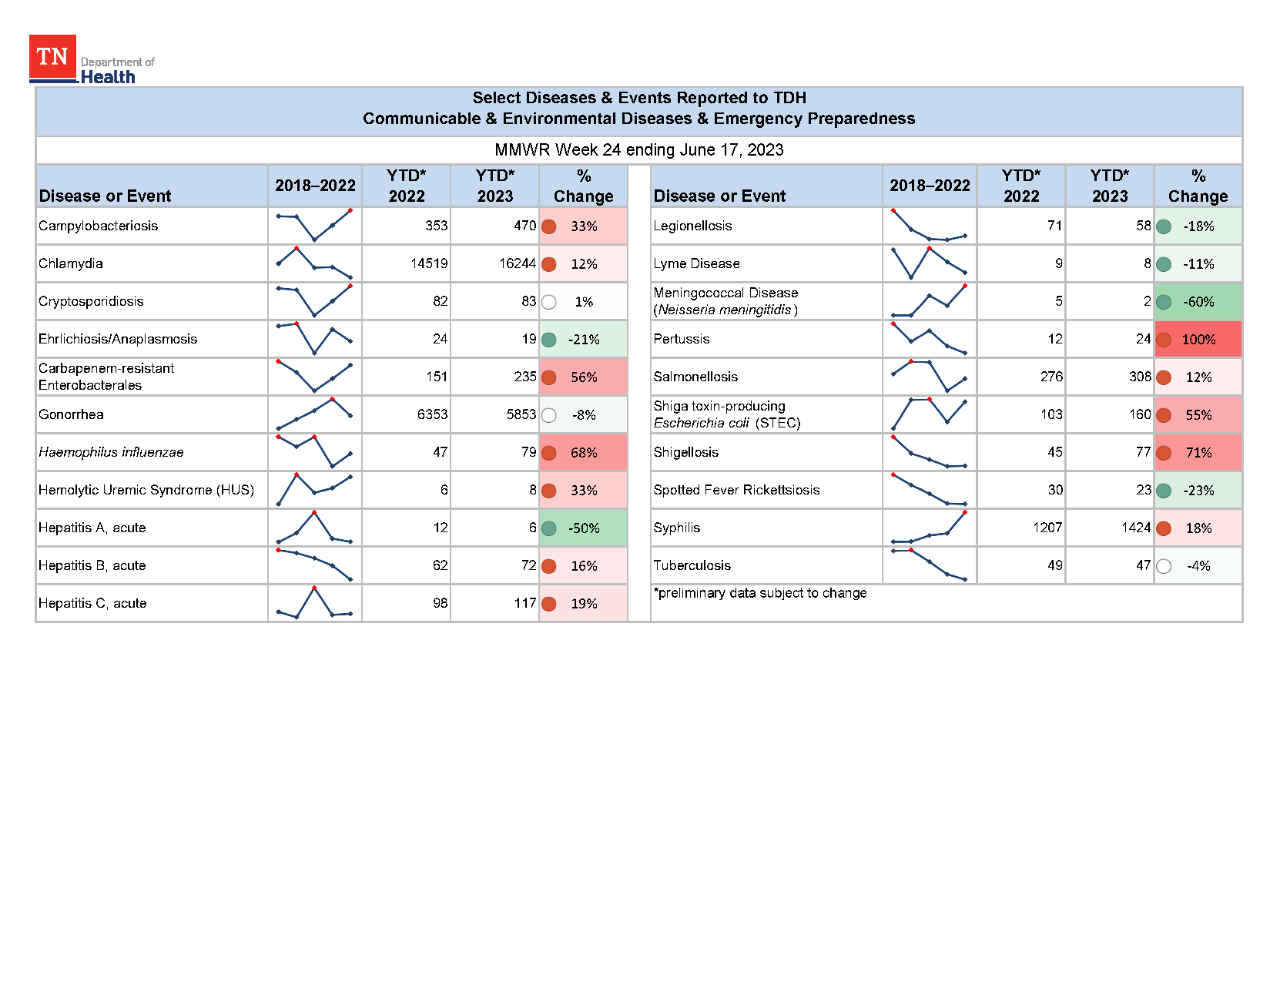Select the Legionellosis sparkline graph
Viewport: 1280px width, 982px height.
tap(929, 225)
